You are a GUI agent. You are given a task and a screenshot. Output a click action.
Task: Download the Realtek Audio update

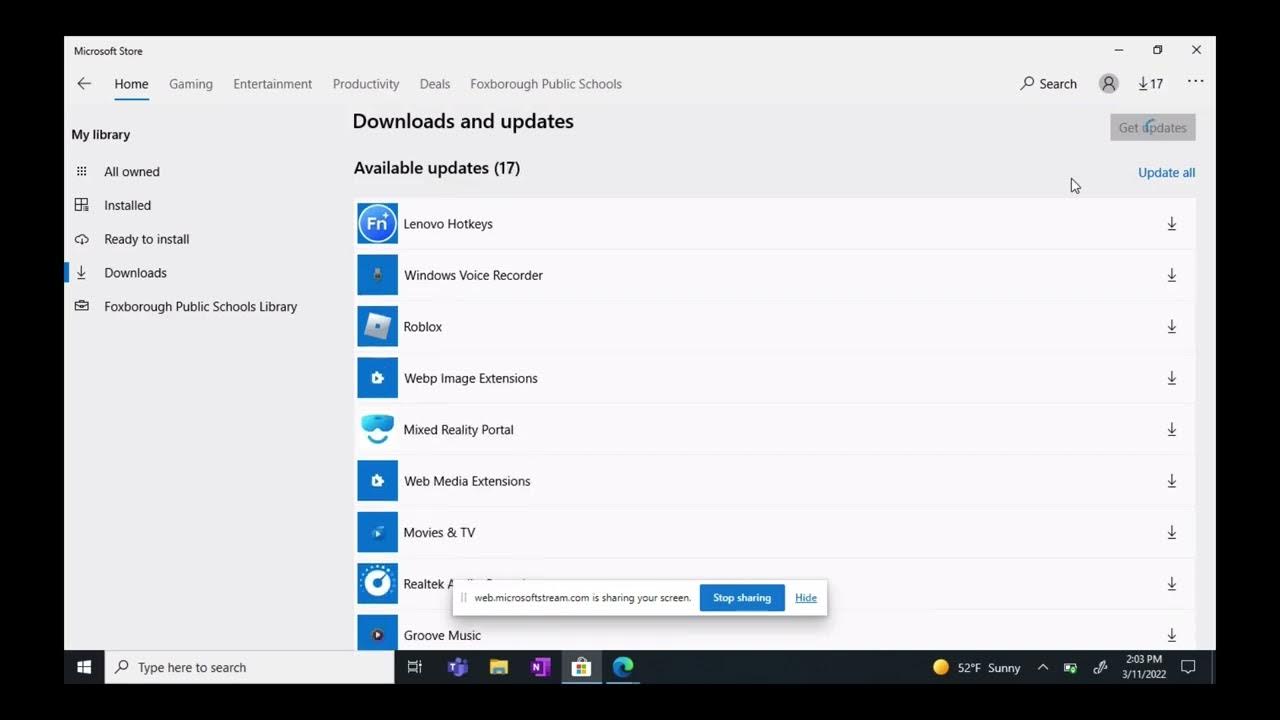[1172, 584]
